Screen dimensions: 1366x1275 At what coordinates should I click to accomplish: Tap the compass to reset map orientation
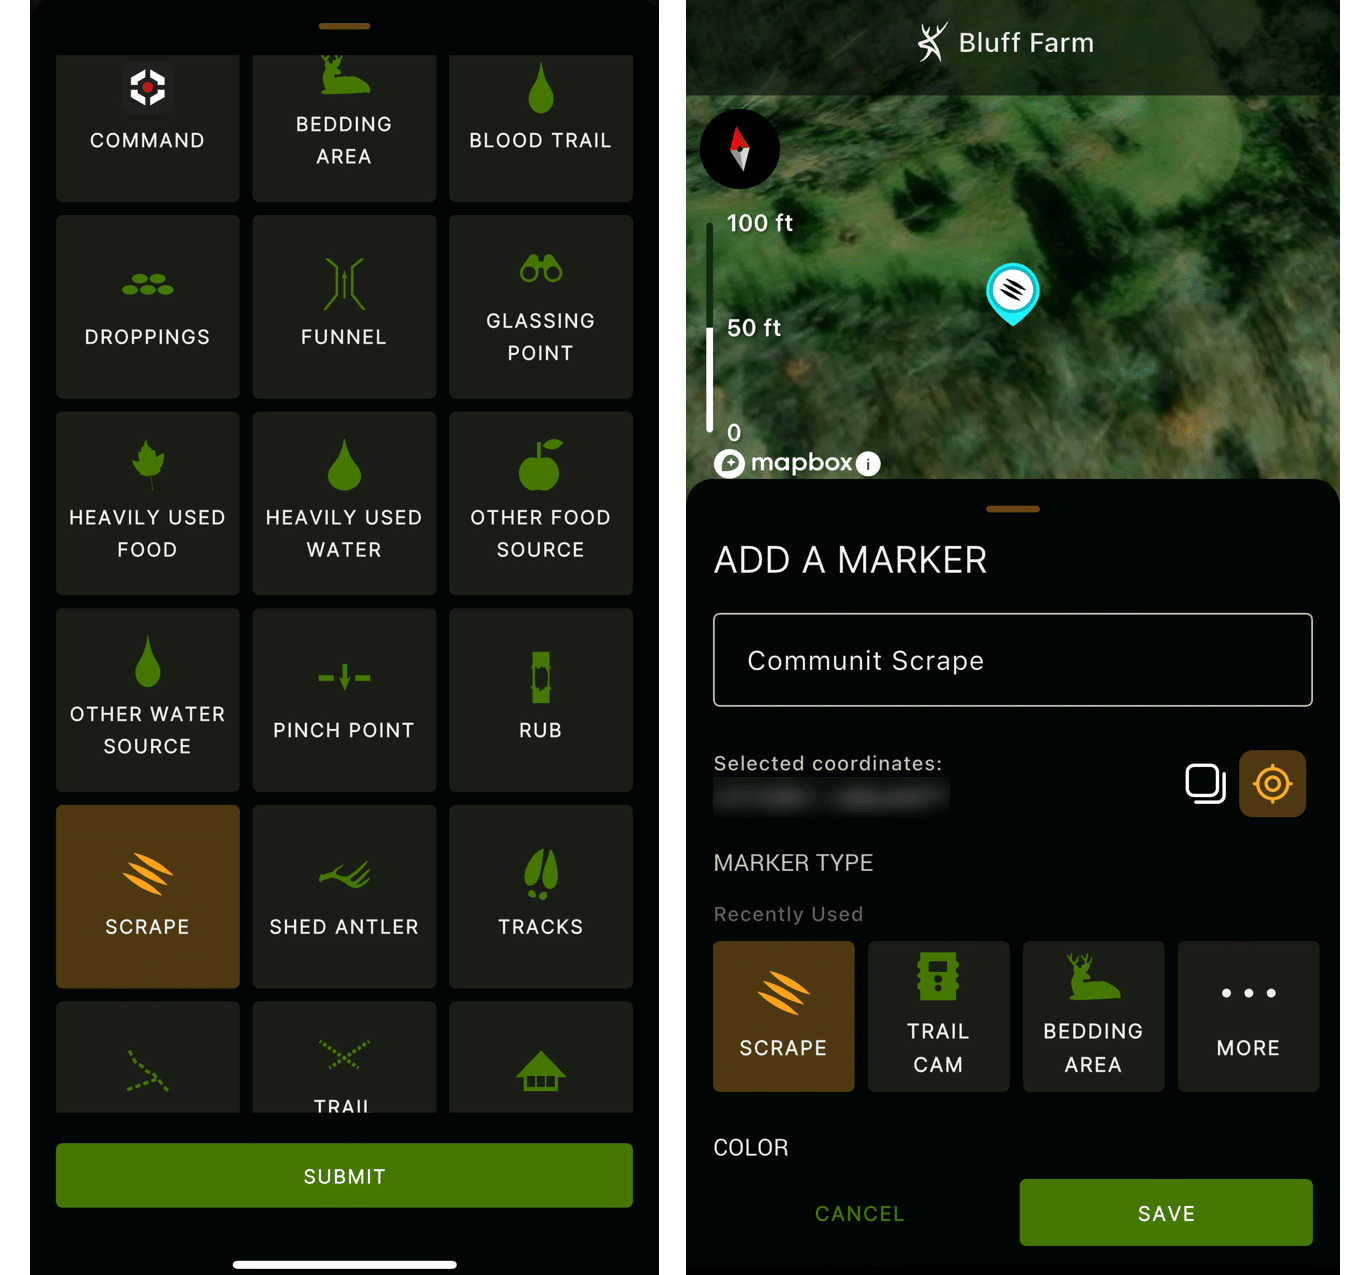pyautogui.click(x=740, y=149)
